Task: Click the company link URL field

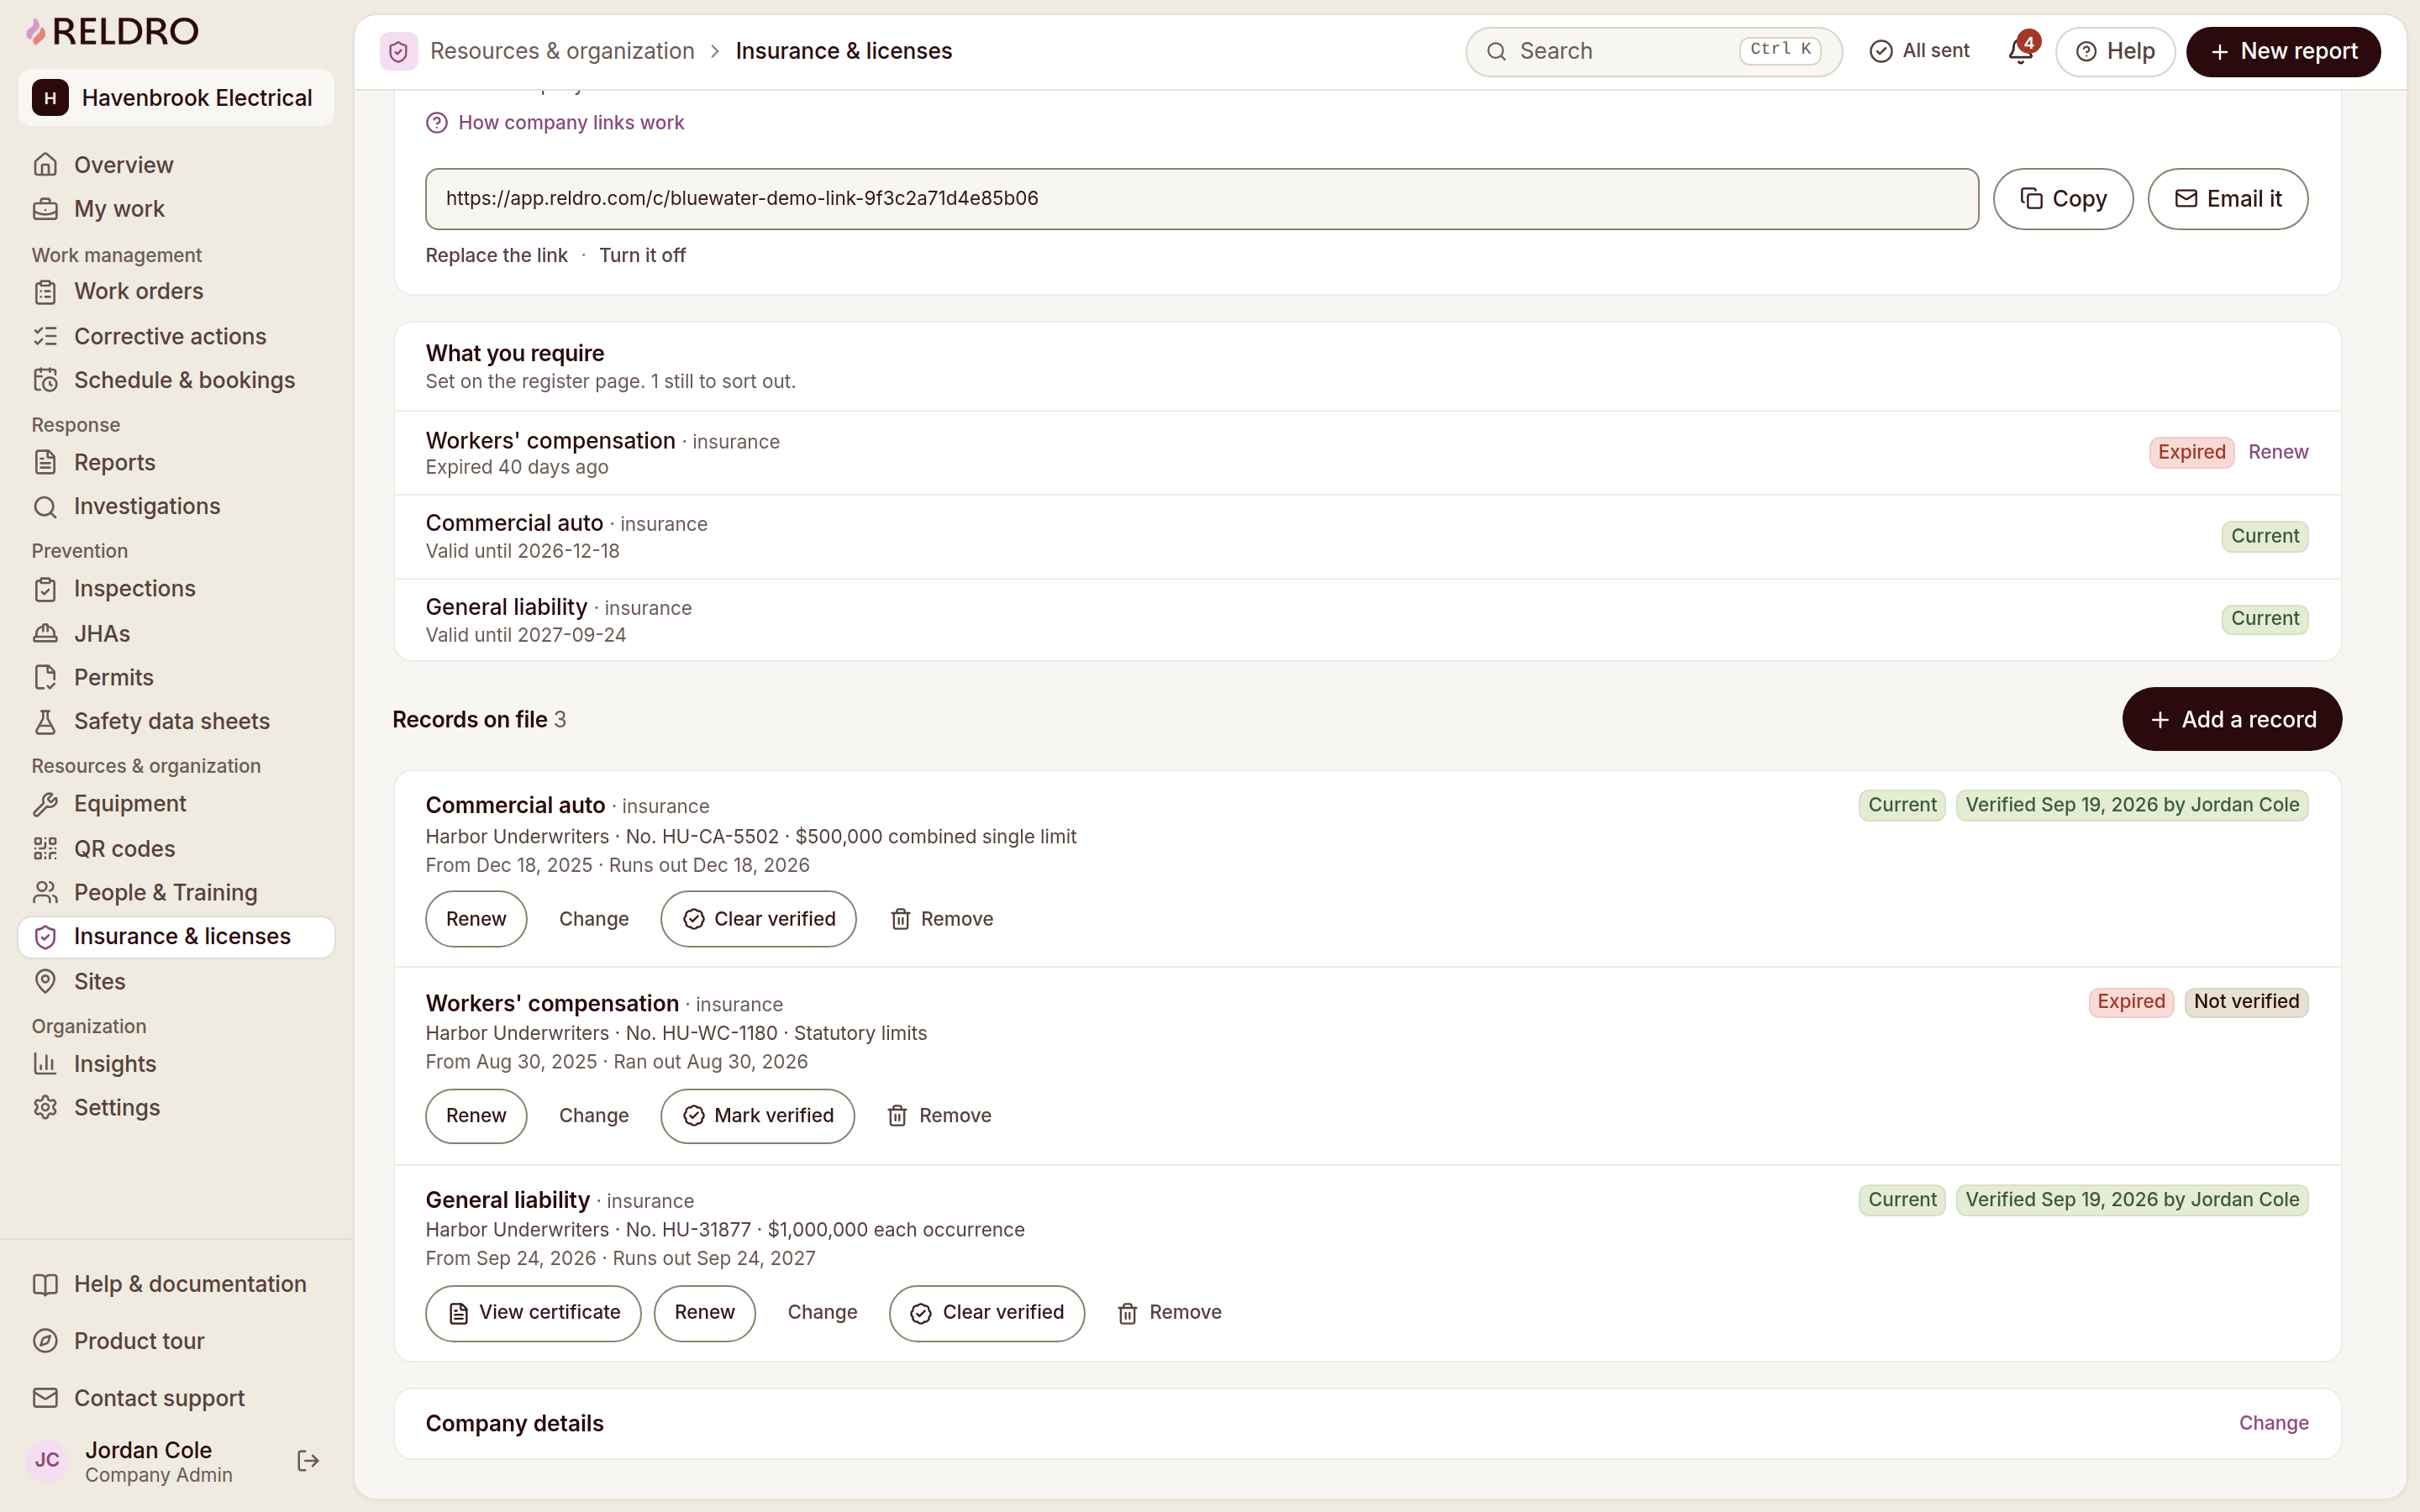Action: click(x=1201, y=199)
